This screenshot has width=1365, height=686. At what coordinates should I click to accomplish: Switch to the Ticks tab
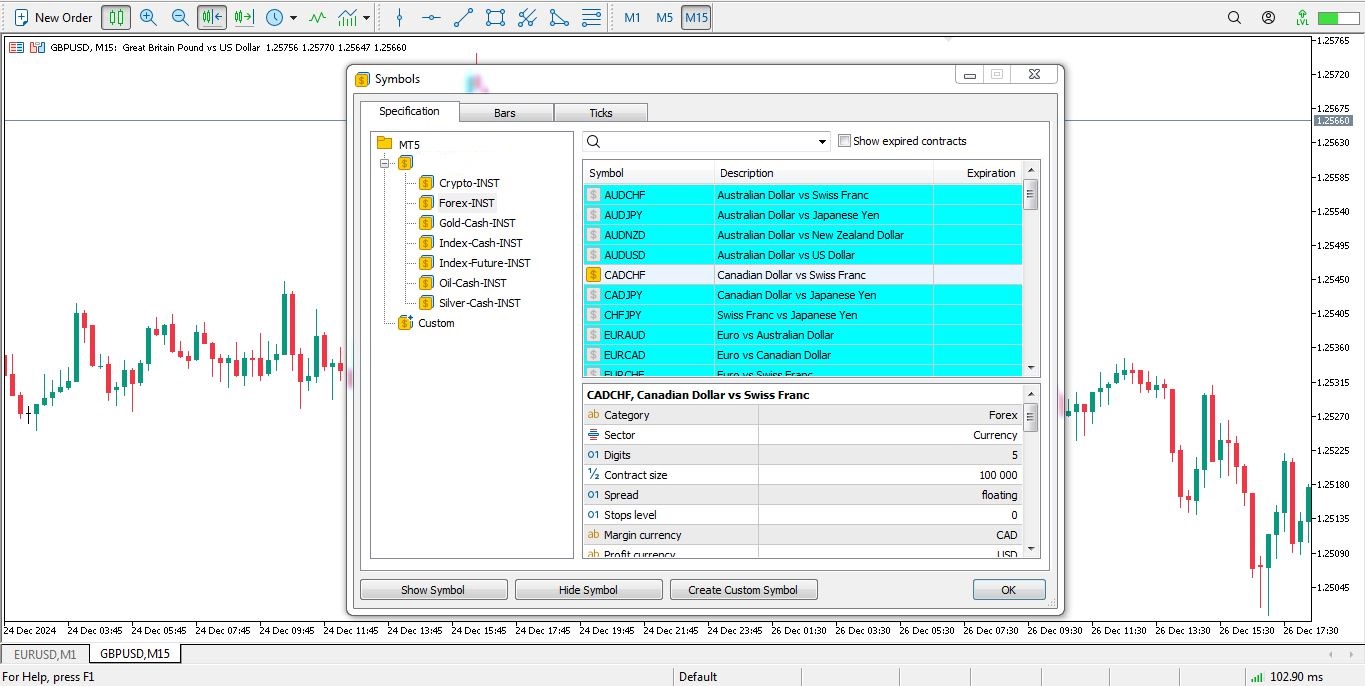point(601,113)
